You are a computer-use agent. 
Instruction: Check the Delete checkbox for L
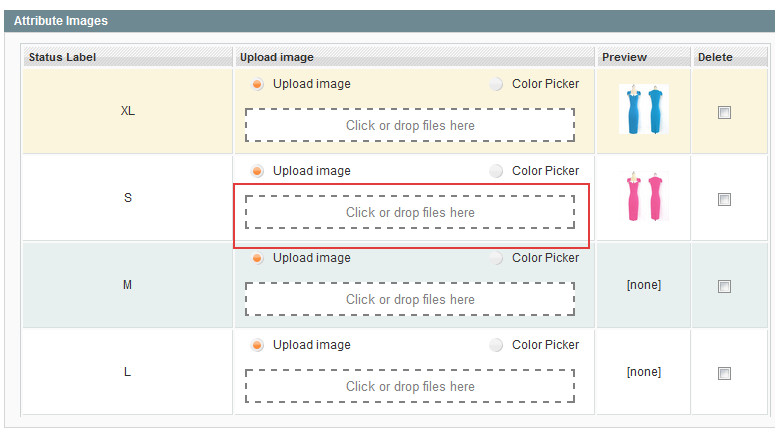724,373
